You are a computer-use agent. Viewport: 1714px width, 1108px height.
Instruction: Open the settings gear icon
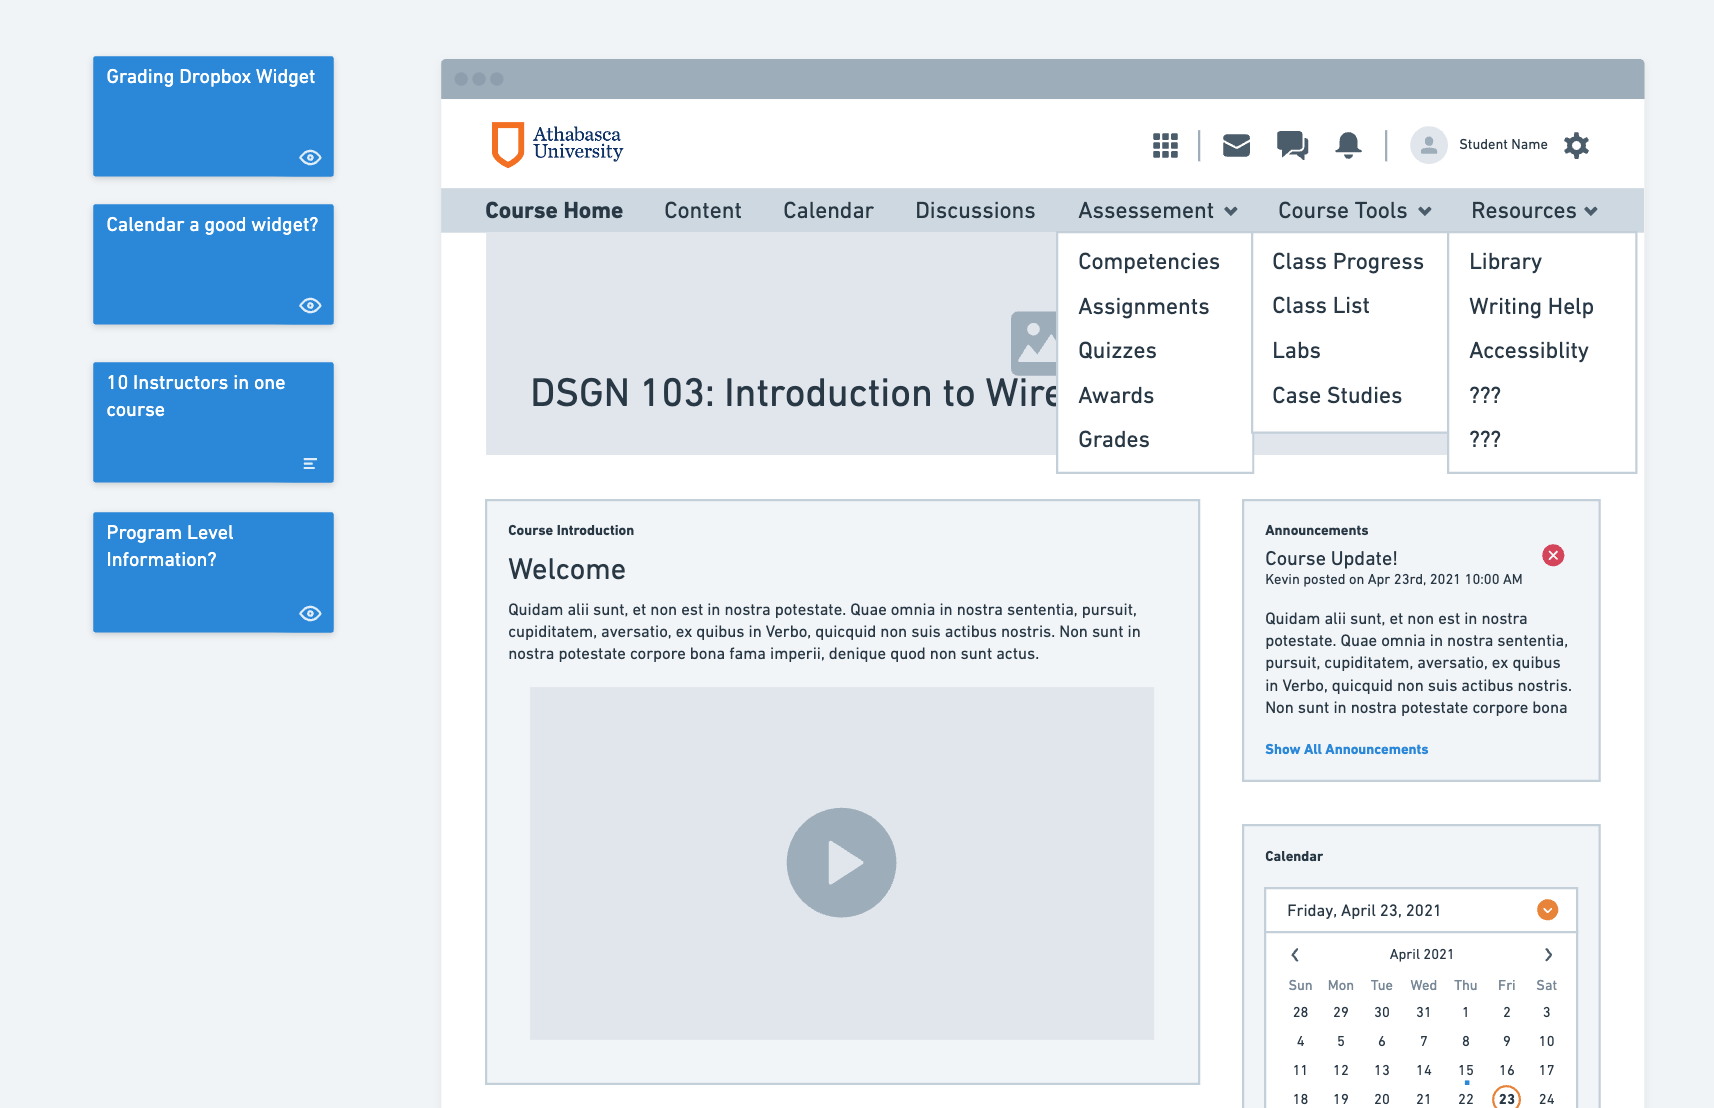pos(1576,146)
